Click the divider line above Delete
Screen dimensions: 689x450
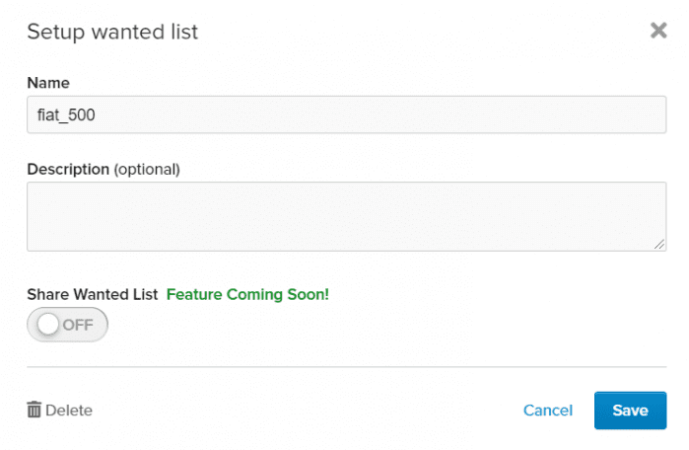click(x=347, y=367)
